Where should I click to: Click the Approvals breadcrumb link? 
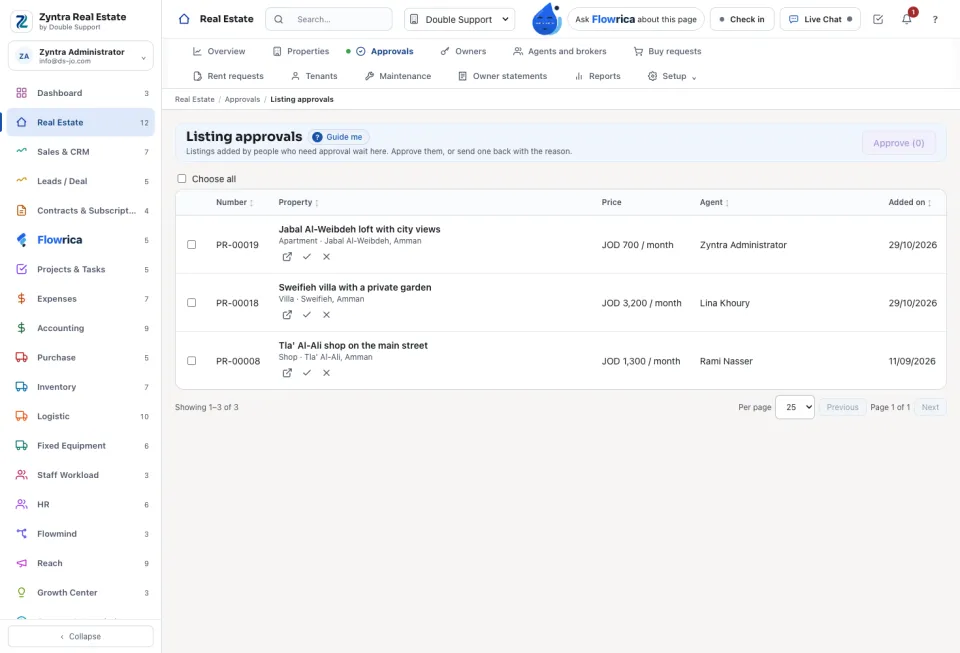click(x=242, y=99)
